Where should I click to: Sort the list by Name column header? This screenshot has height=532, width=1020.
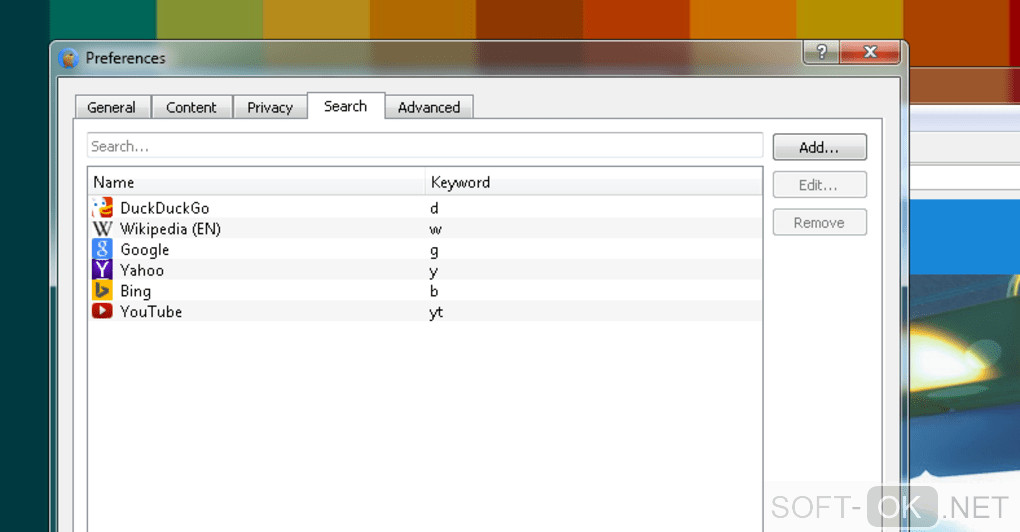coord(255,182)
